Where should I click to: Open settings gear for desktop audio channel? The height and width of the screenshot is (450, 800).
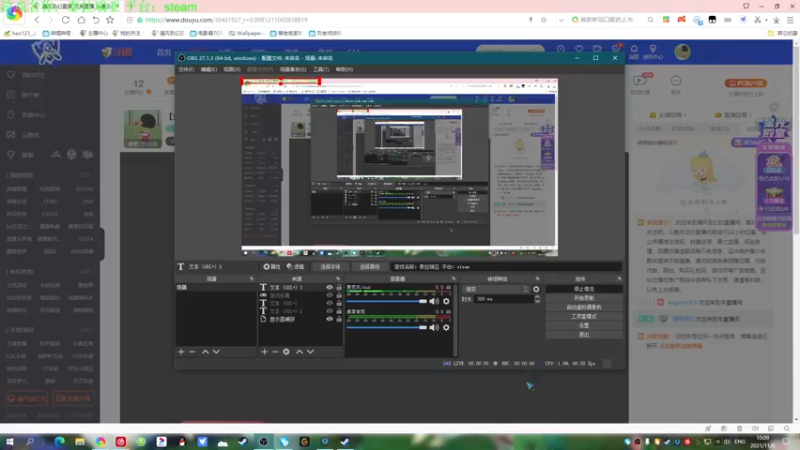tap(446, 328)
